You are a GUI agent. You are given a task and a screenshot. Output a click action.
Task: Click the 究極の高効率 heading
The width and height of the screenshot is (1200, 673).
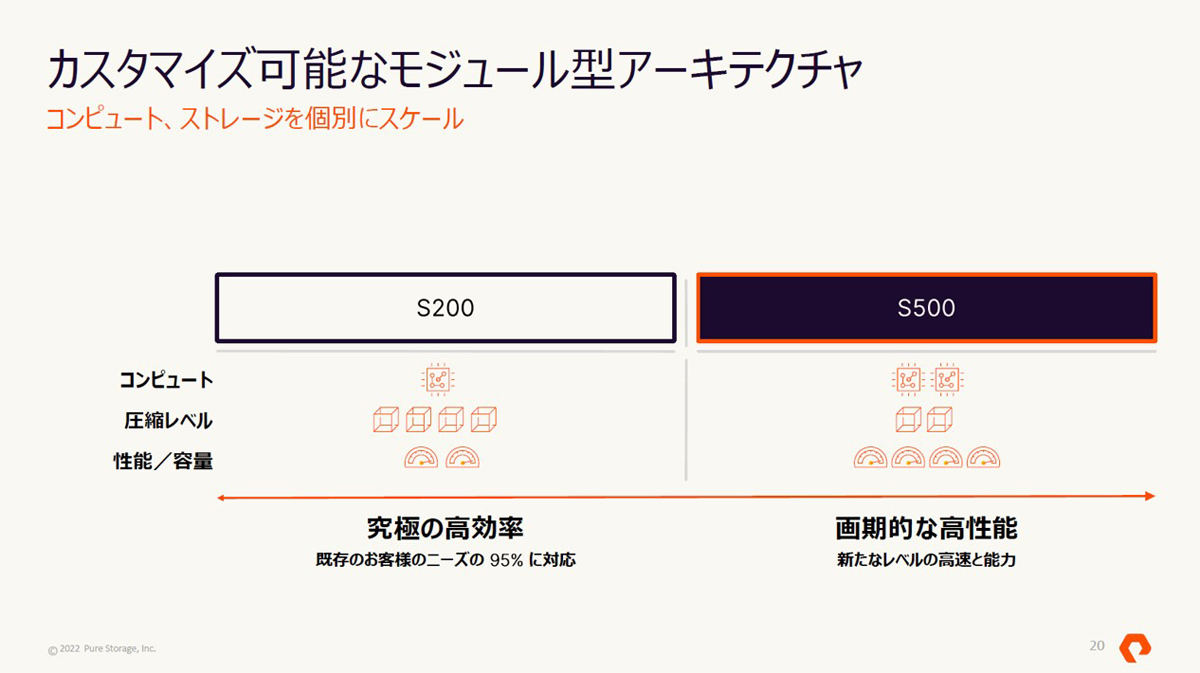click(x=445, y=527)
